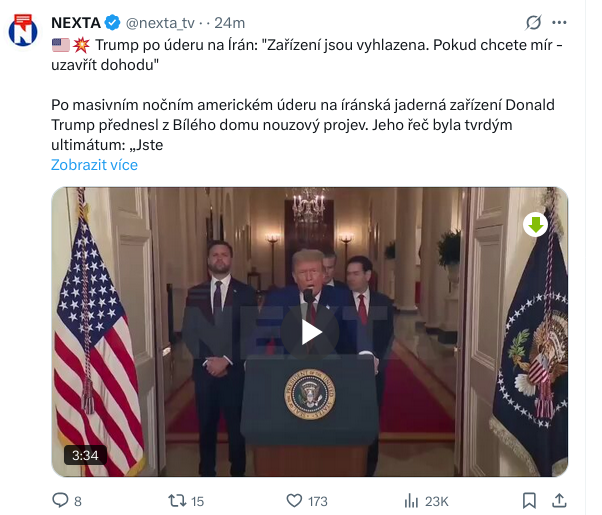Like the post with the heart icon
This screenshot has width=602, height=515.
tap(294, 500)
